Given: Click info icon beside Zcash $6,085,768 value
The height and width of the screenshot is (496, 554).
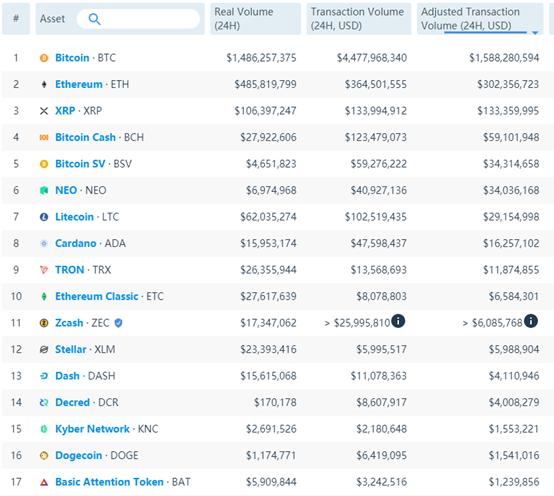Looking at the screenshot, I should pyautogui.click(x=531, y=321).
